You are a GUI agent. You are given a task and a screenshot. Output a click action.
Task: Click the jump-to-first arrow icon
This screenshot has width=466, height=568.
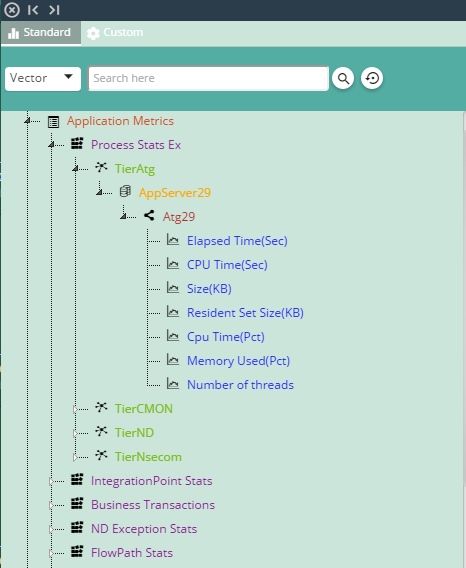click(x=33, y=10)
